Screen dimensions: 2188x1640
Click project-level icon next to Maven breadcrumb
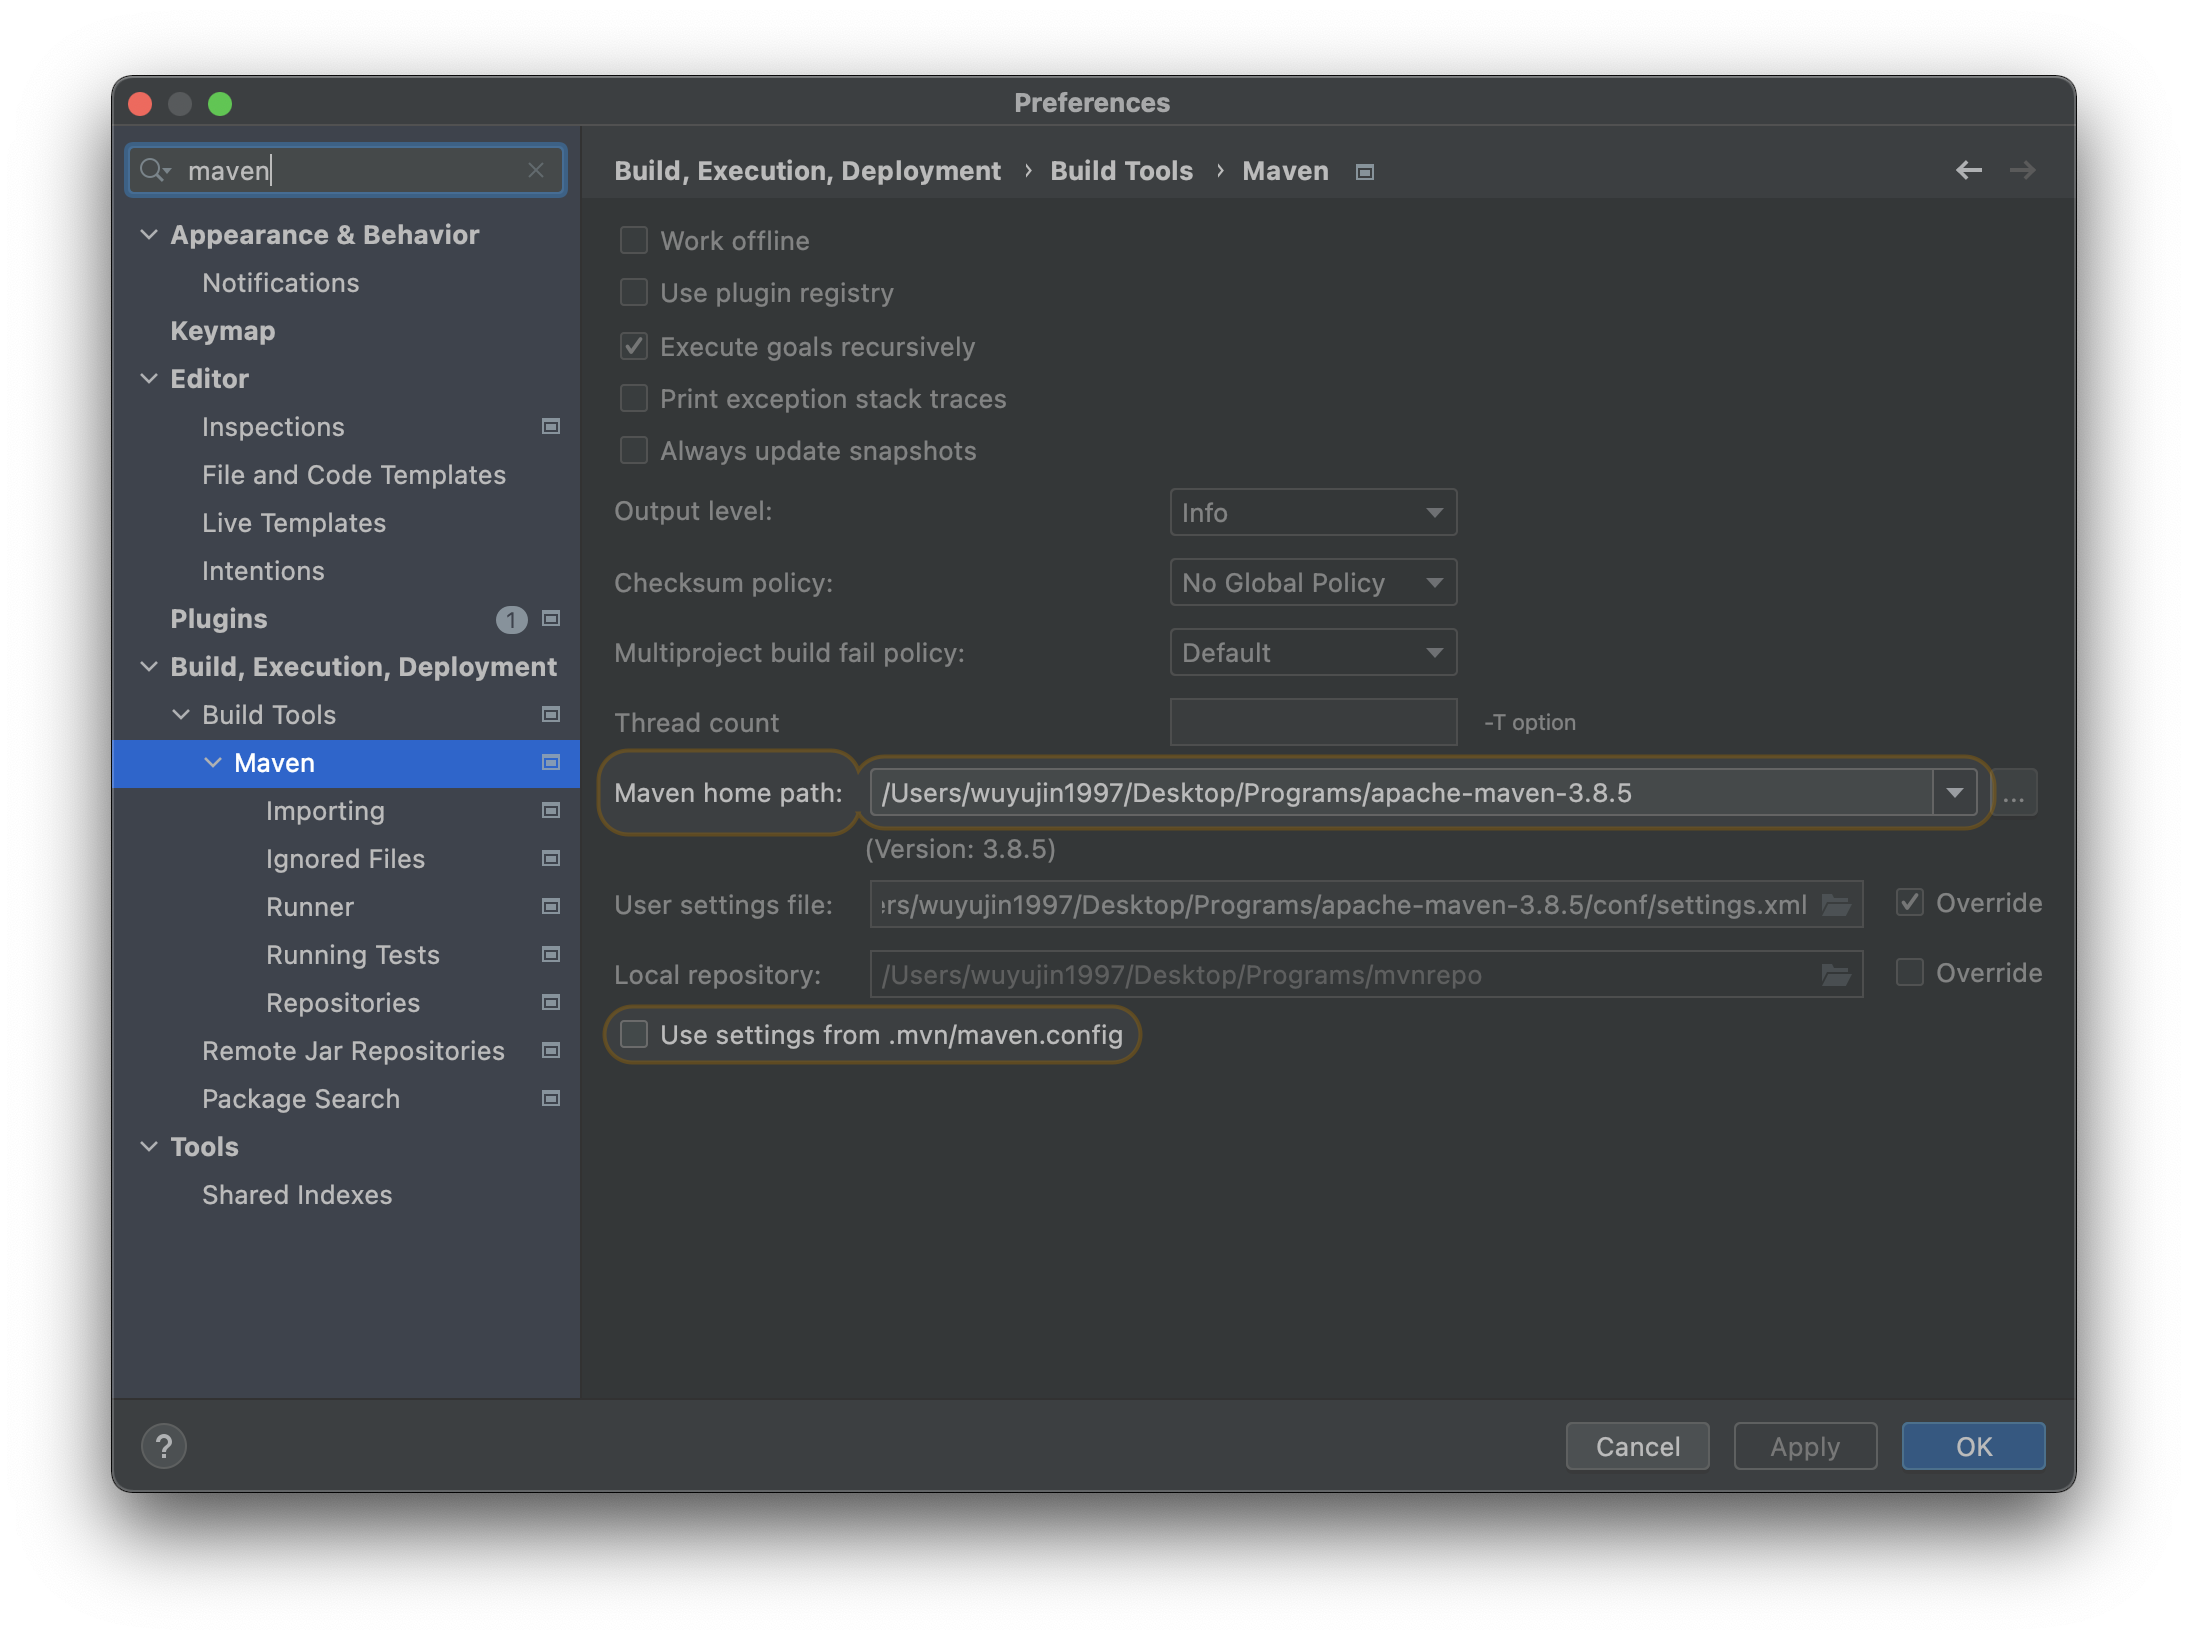click(x=1365, y=172)
